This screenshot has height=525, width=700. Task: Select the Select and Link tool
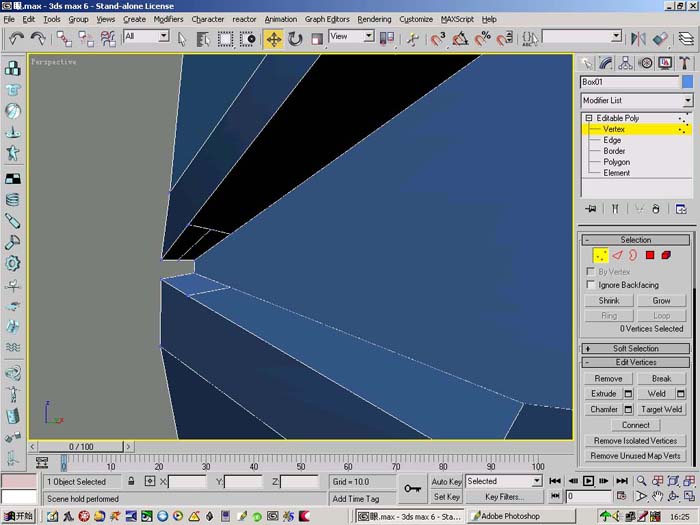coord(64,39)
